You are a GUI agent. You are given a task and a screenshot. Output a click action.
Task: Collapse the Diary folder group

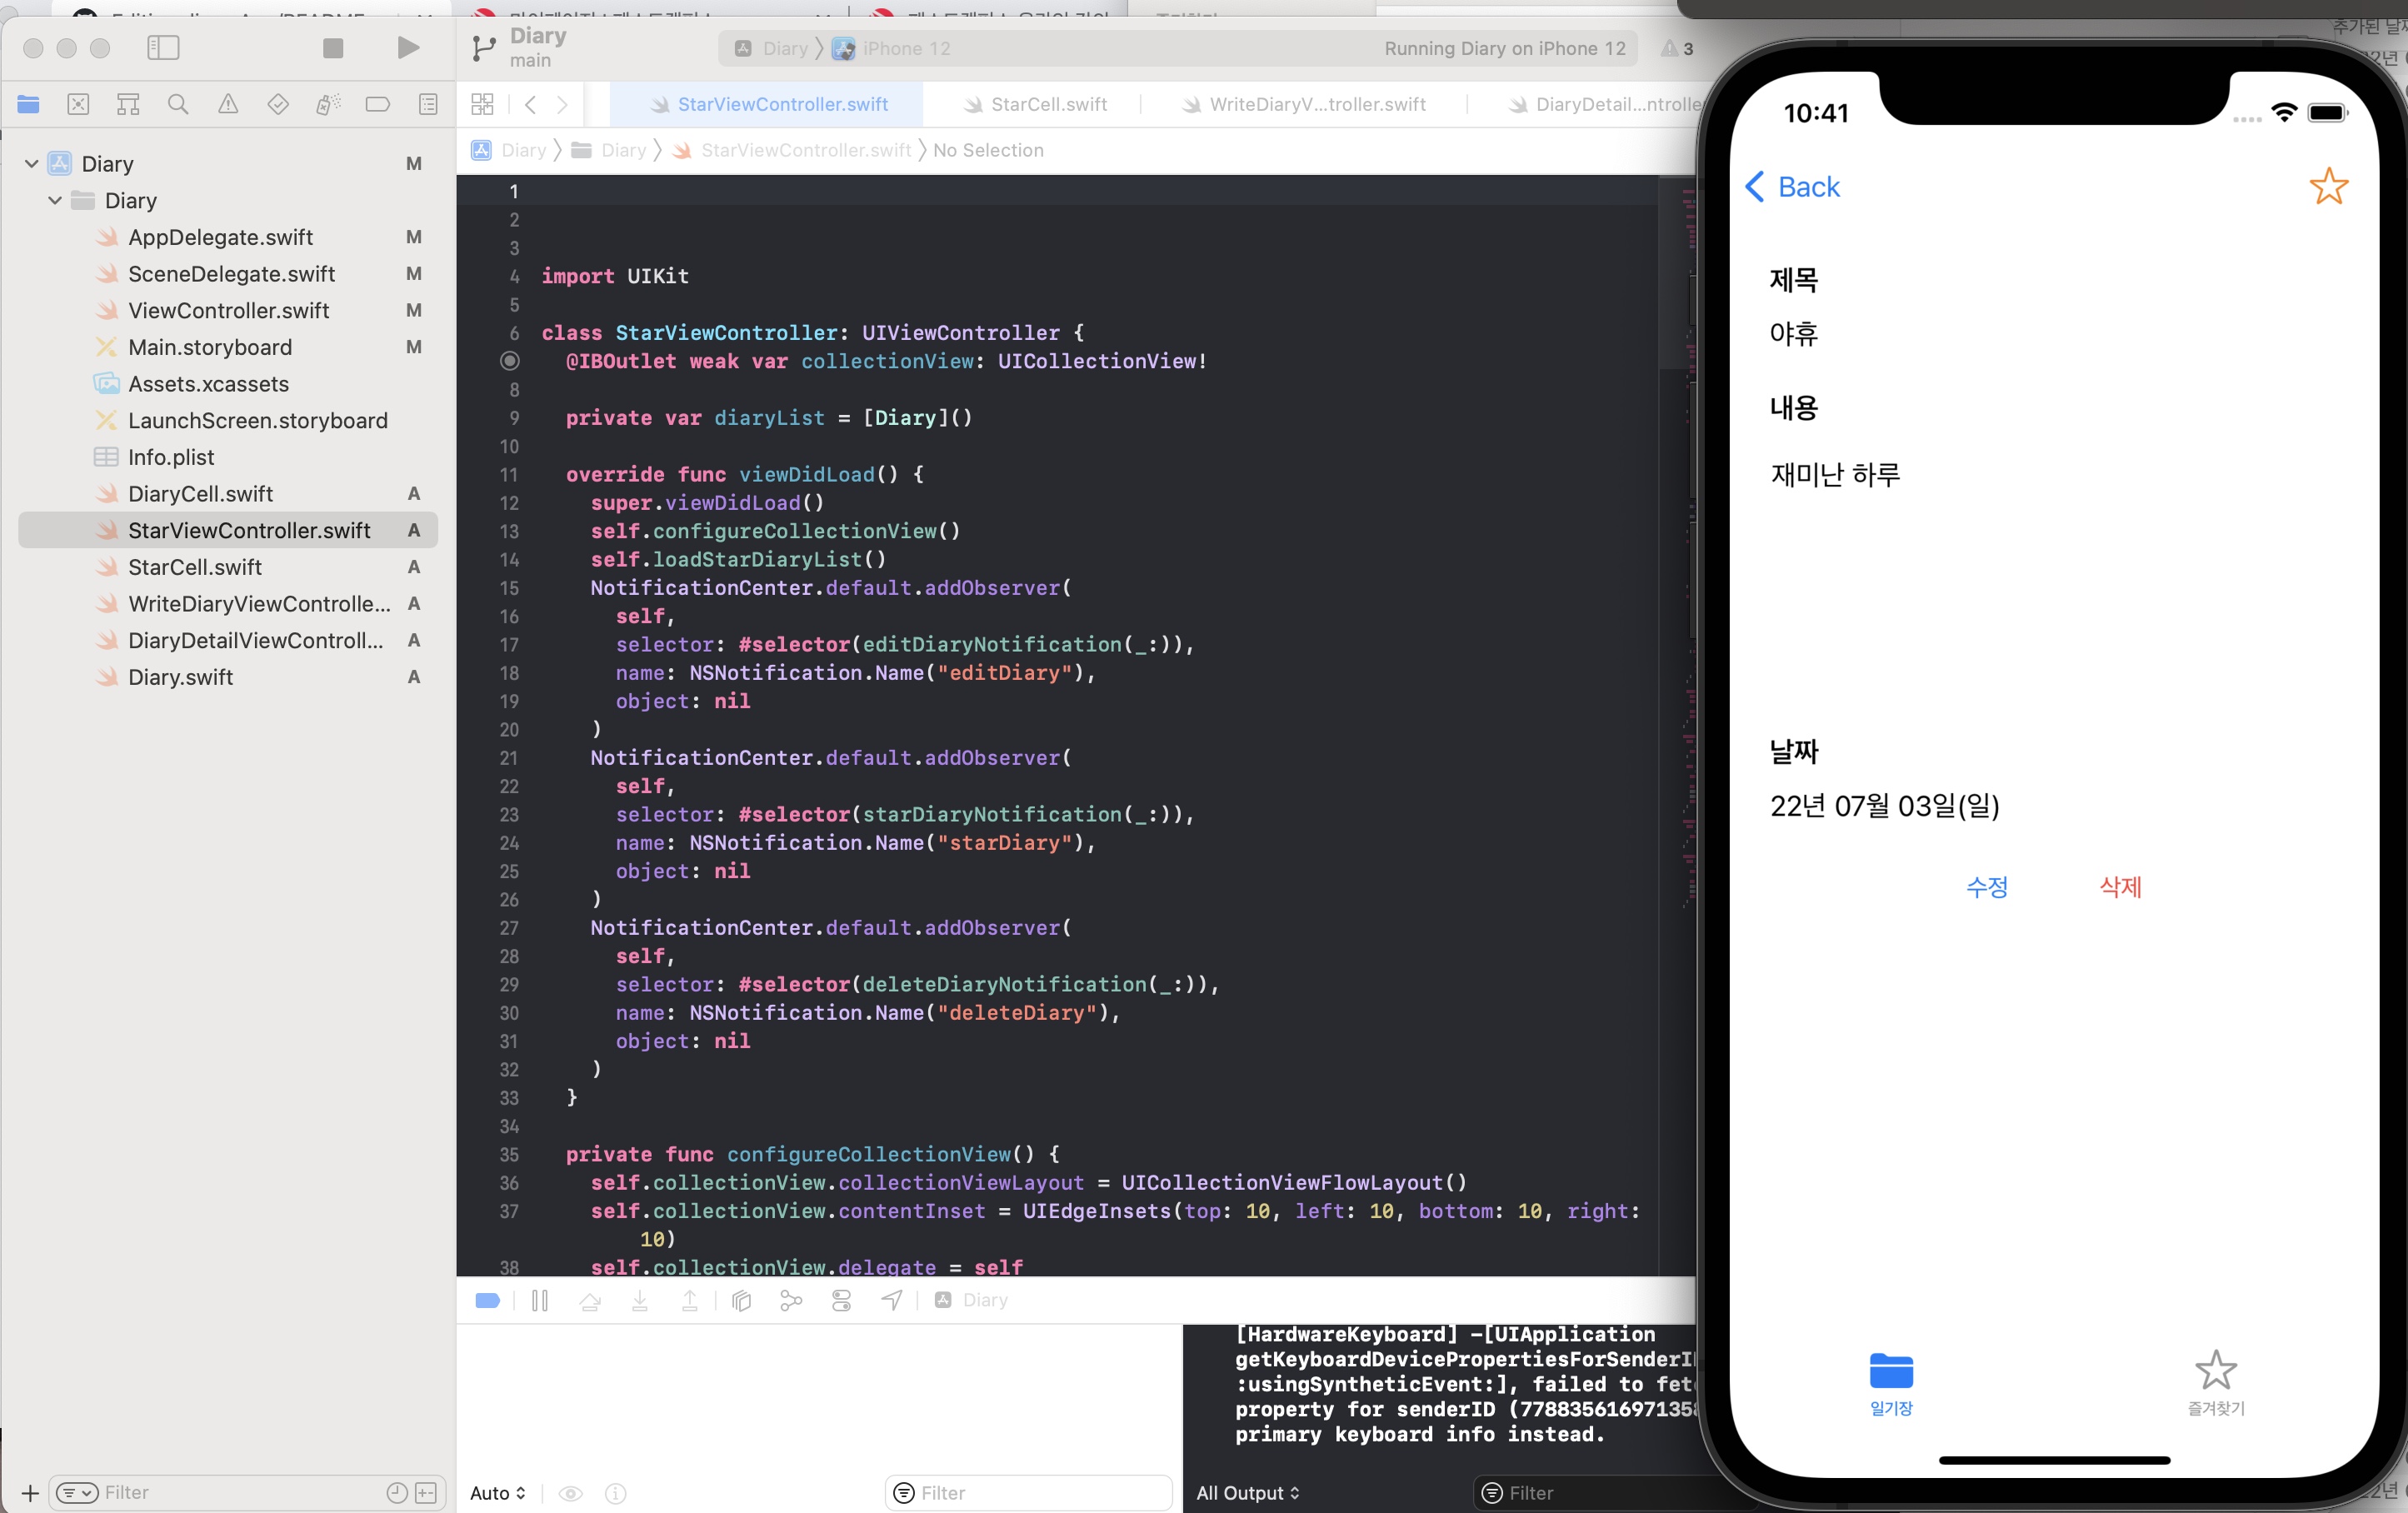55,200
